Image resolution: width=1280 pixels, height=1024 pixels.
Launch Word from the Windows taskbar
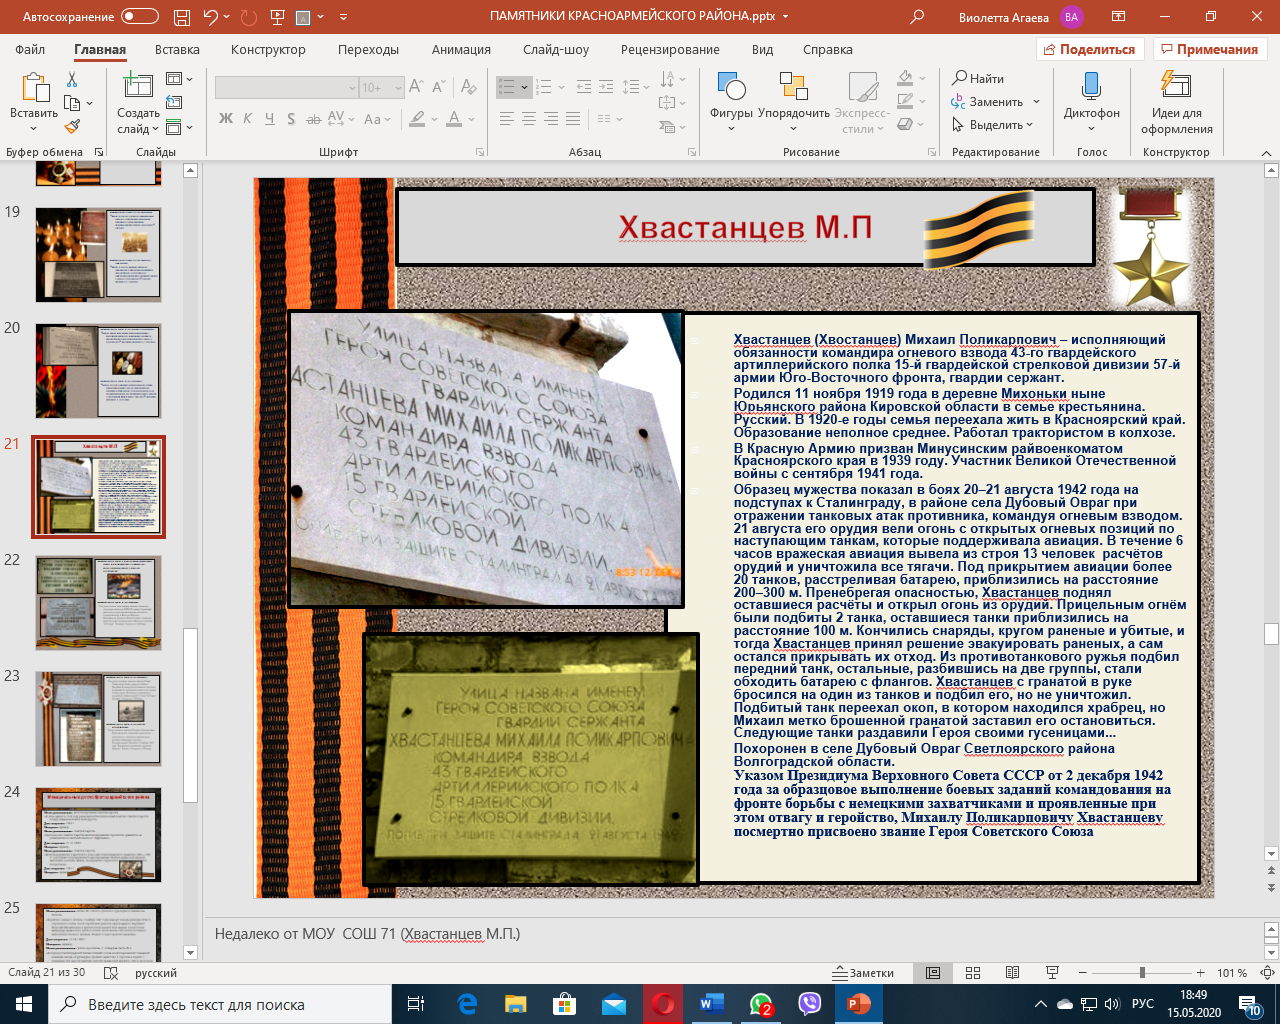click(711, 1004)
